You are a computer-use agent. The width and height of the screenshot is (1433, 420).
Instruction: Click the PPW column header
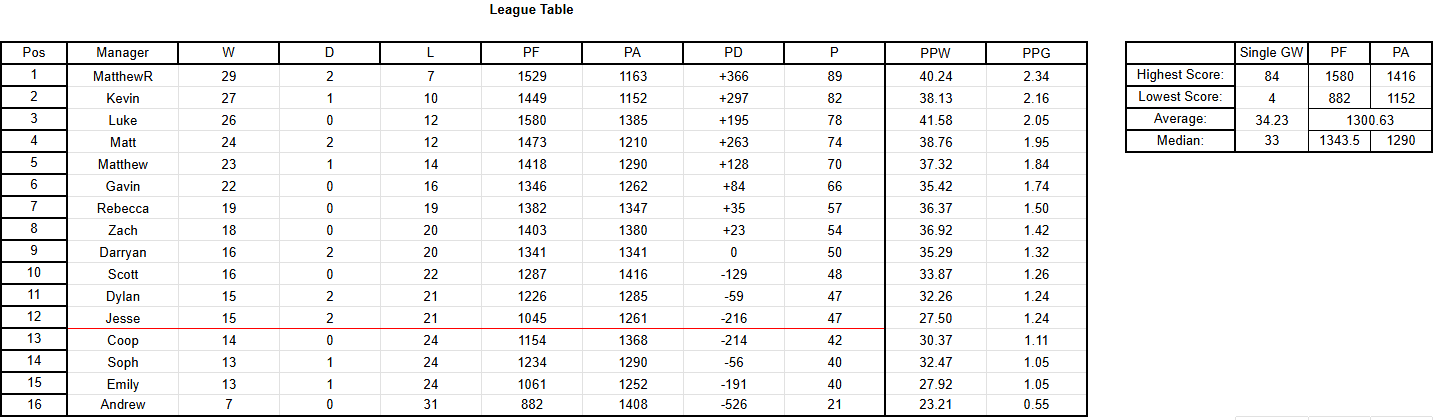click(936, 53)
